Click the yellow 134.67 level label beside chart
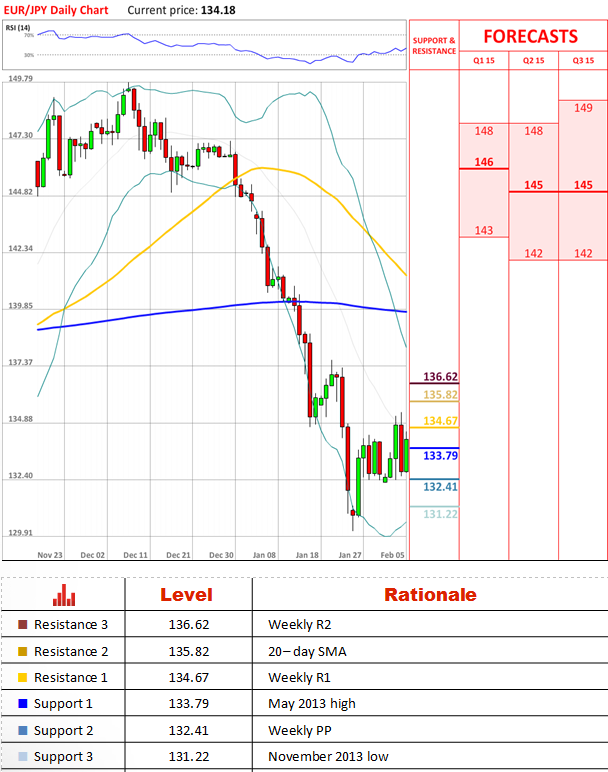The width and height of the screenshot is (608, 772). (441, 421)
